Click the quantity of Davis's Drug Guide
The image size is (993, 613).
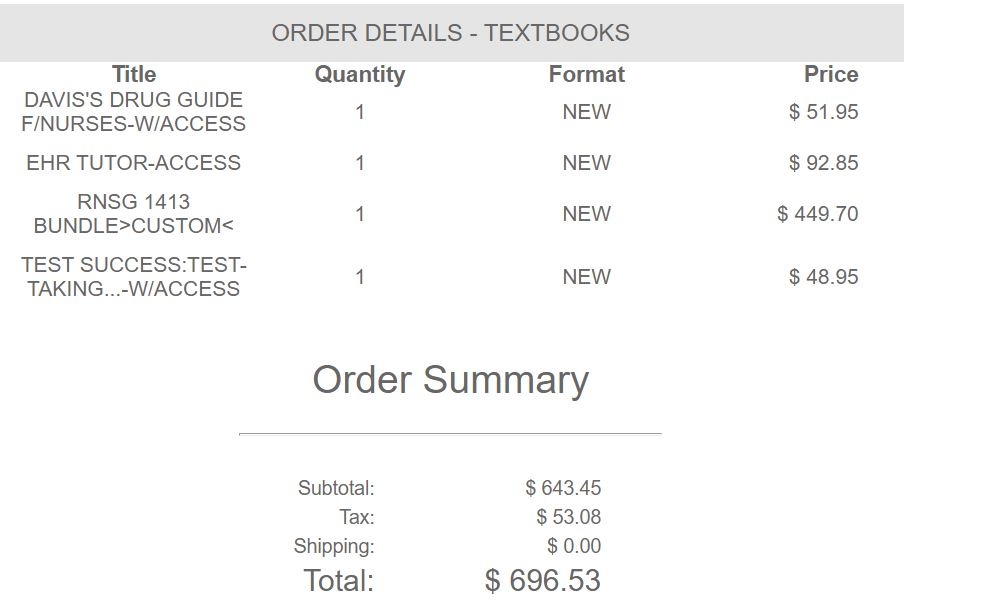[x=360, y=112]
